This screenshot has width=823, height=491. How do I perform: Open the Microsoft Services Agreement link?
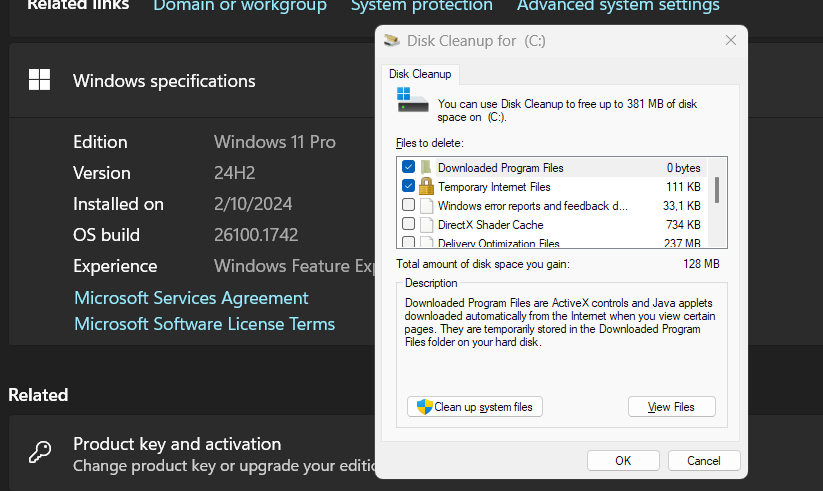(191, 298)
